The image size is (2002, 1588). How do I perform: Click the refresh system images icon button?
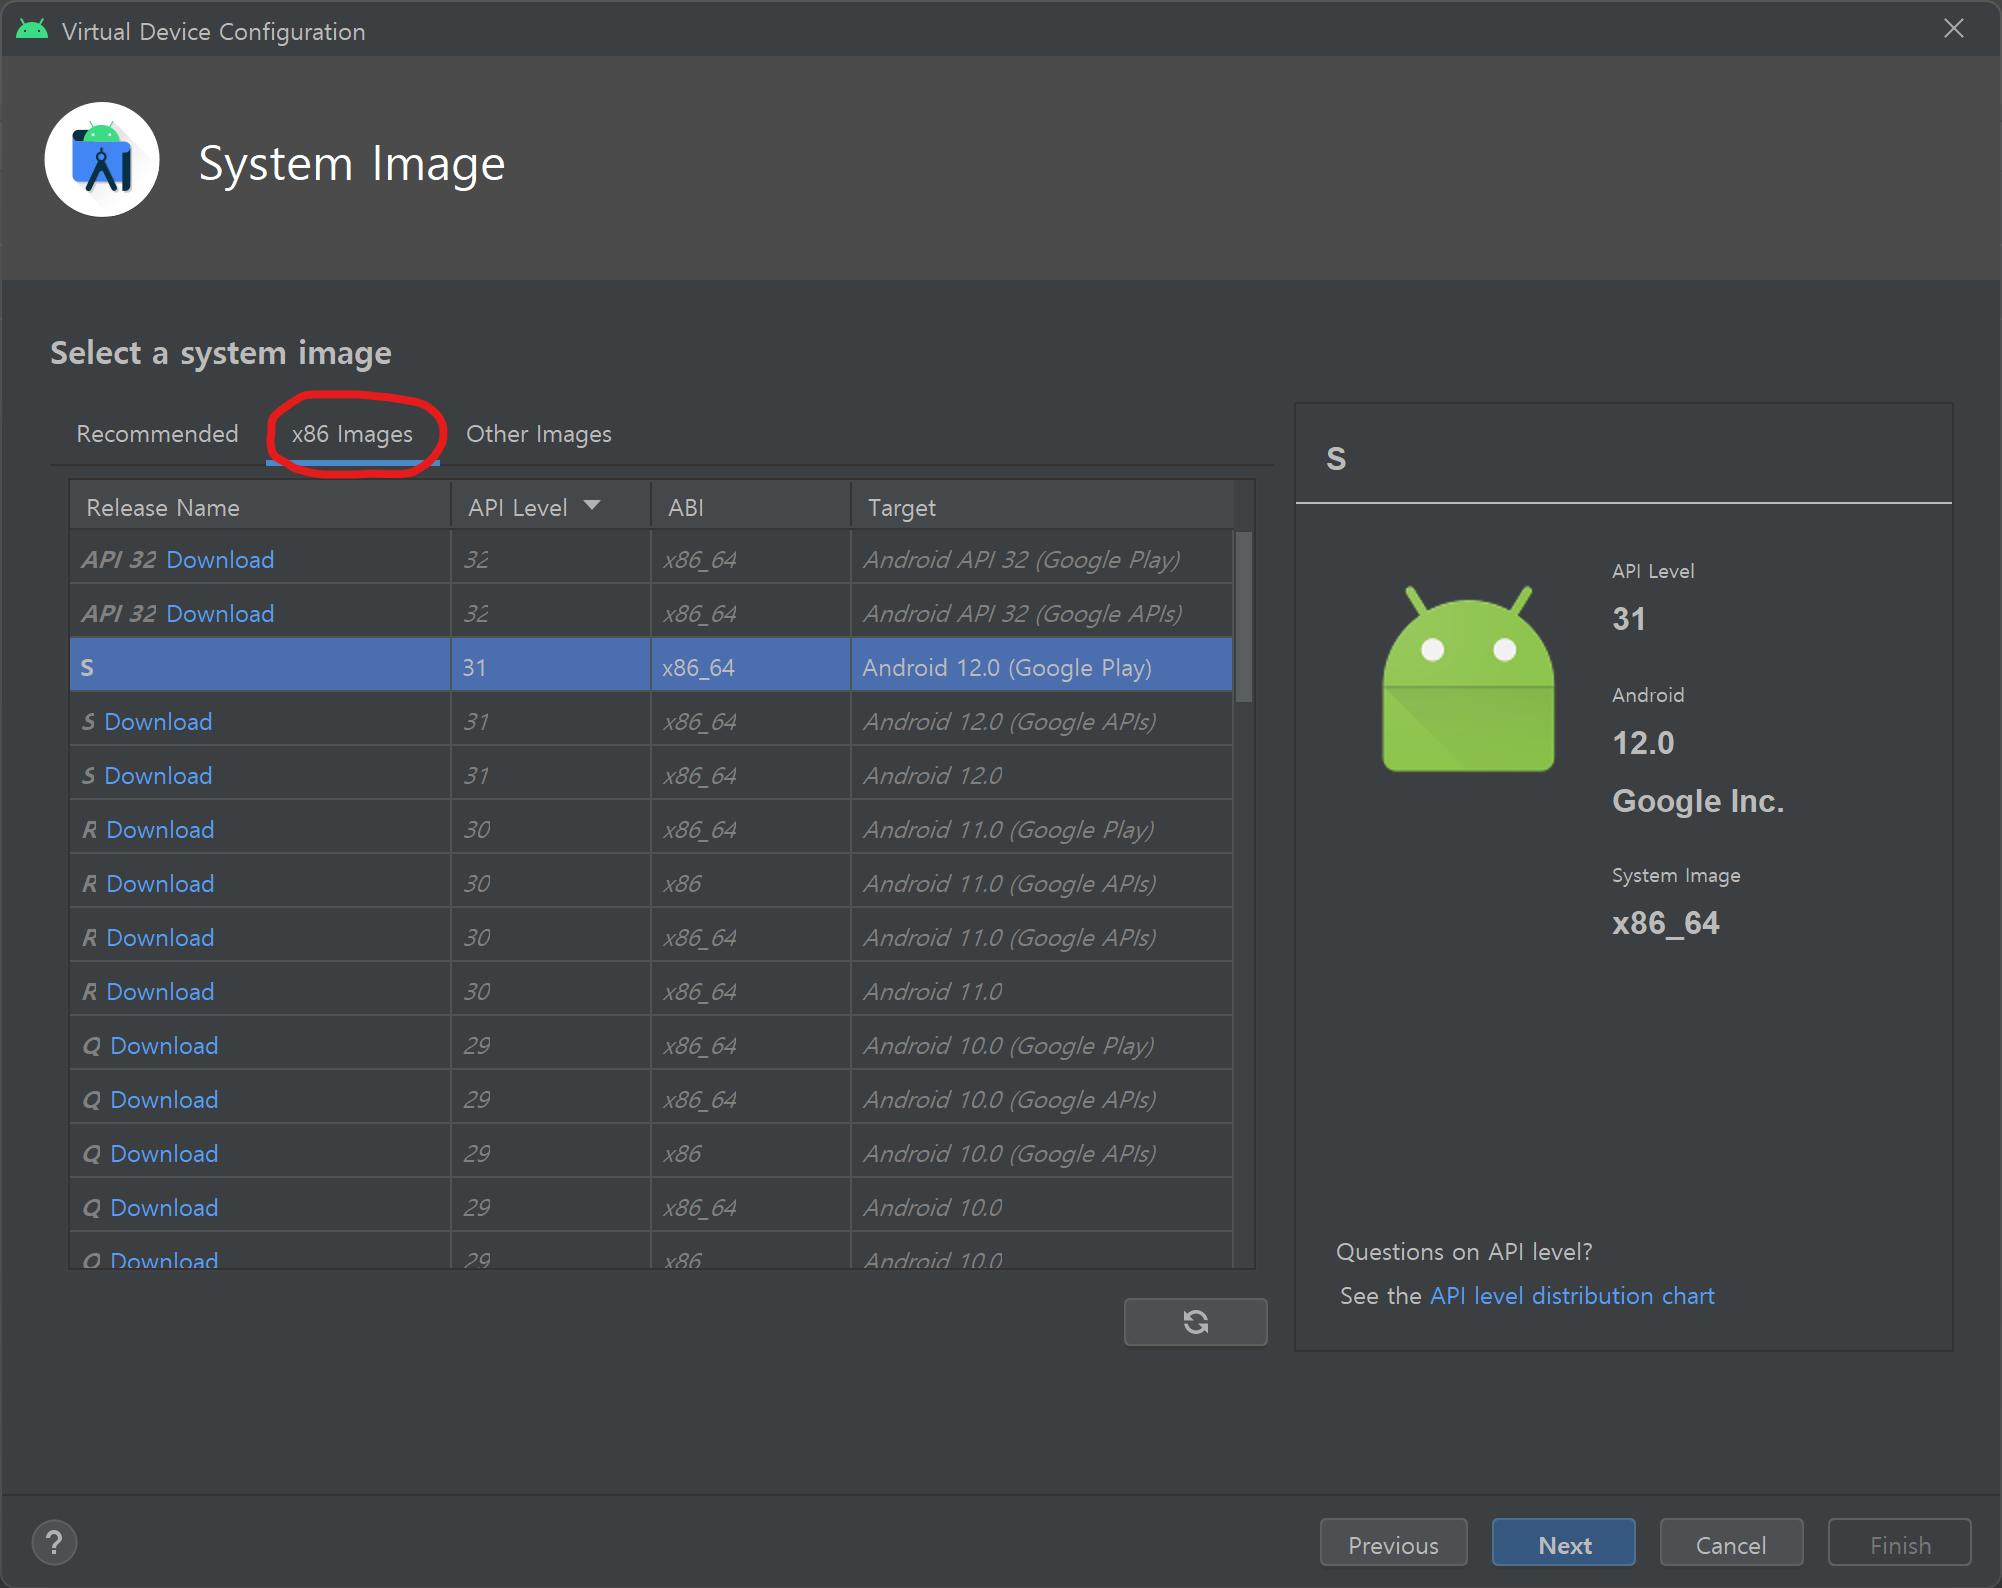click(1195, 1322)
